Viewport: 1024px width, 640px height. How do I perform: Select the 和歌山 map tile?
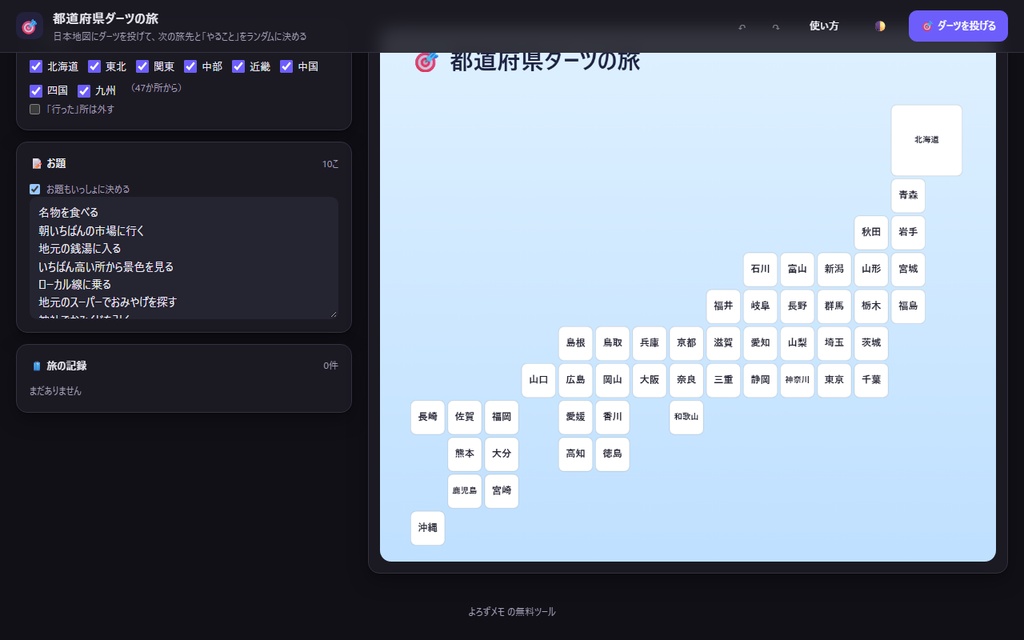(x=686, y=417)
